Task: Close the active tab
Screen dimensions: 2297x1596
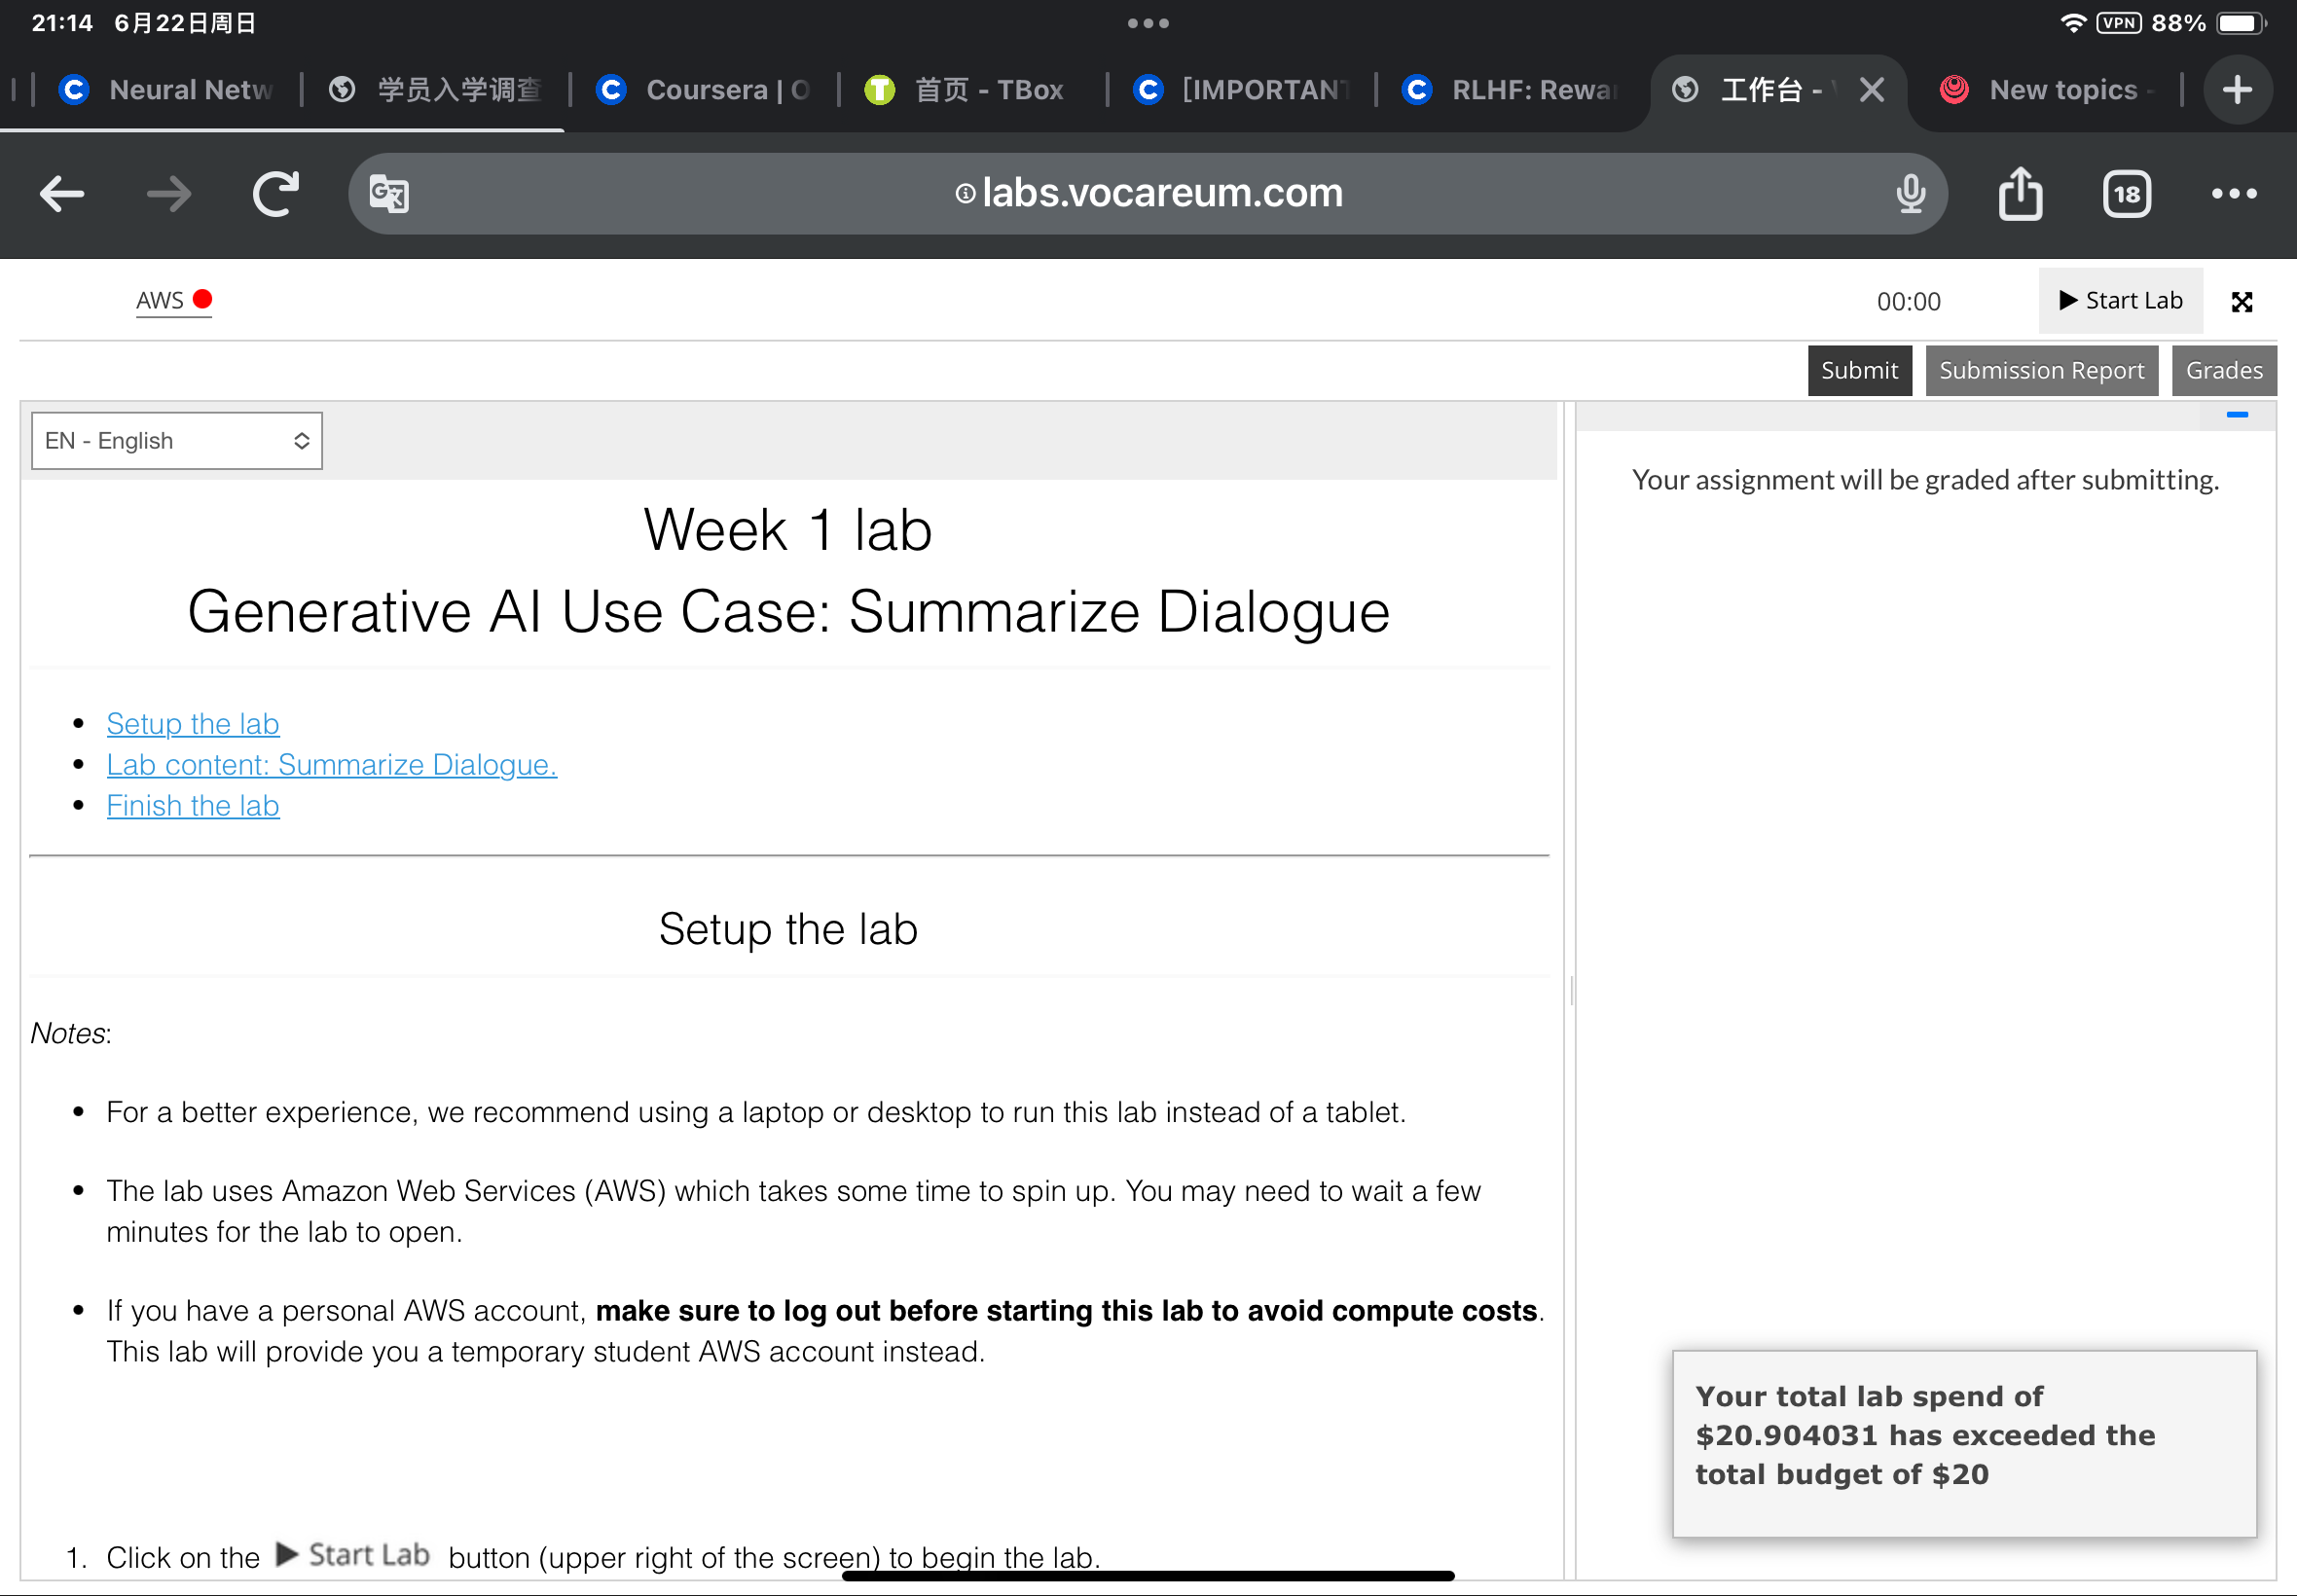Action: pyautogui.click(x=1872, y=90)
